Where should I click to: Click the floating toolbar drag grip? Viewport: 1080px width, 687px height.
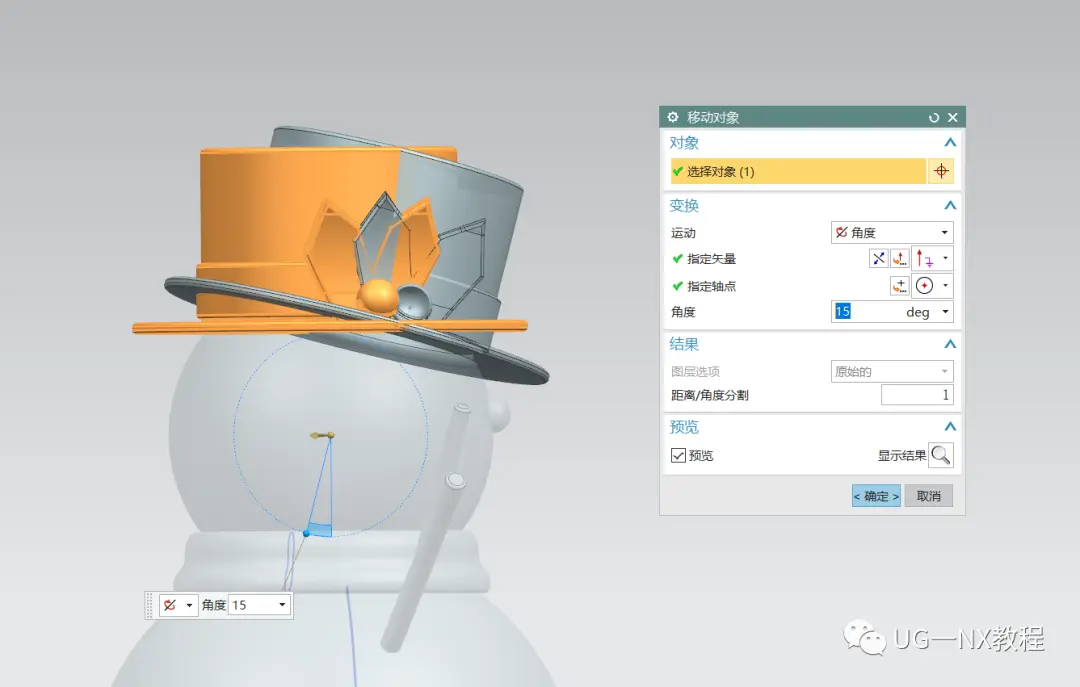pyautogui.click(x=149, y=605)
